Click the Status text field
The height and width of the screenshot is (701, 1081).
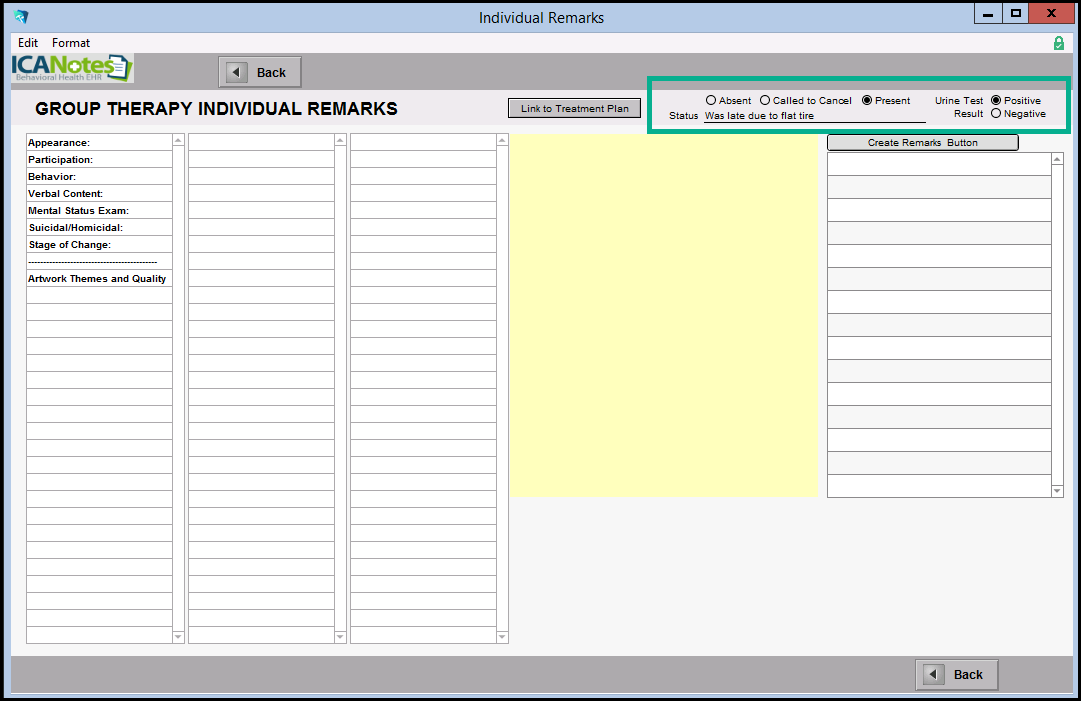point(814,116)
